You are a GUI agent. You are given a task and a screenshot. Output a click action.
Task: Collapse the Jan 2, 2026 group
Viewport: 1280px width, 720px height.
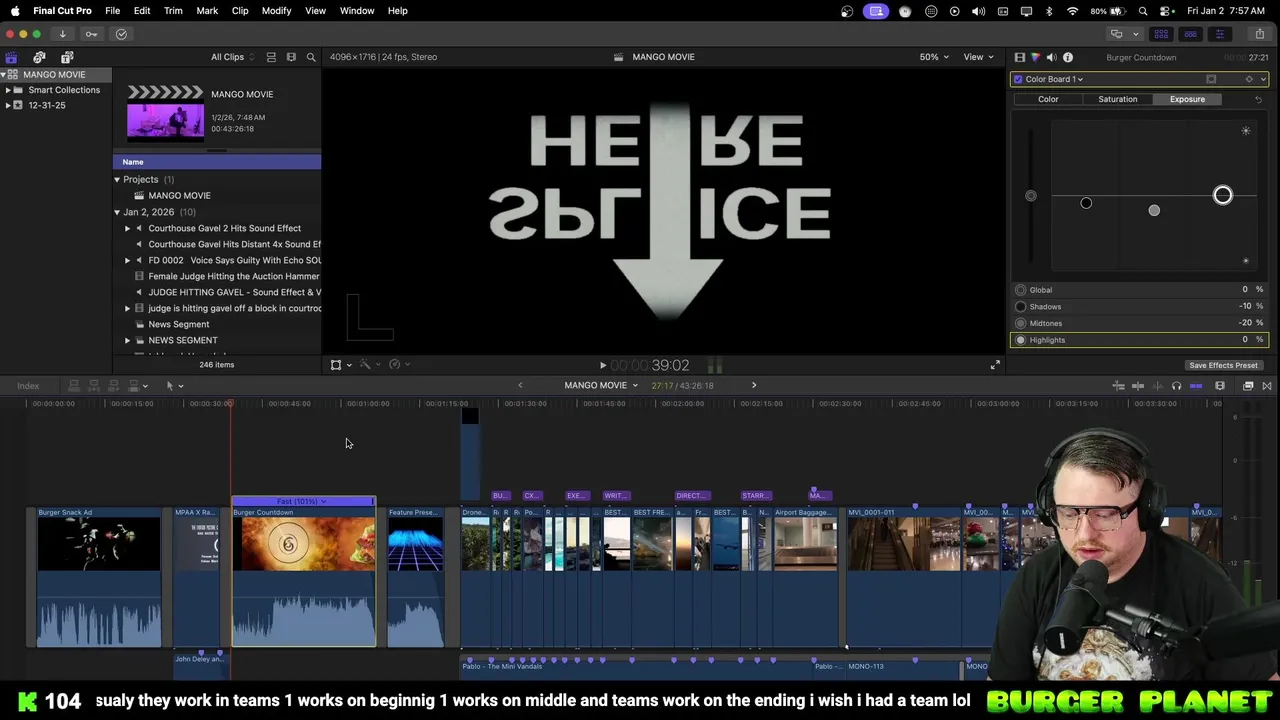pos(117,212)
